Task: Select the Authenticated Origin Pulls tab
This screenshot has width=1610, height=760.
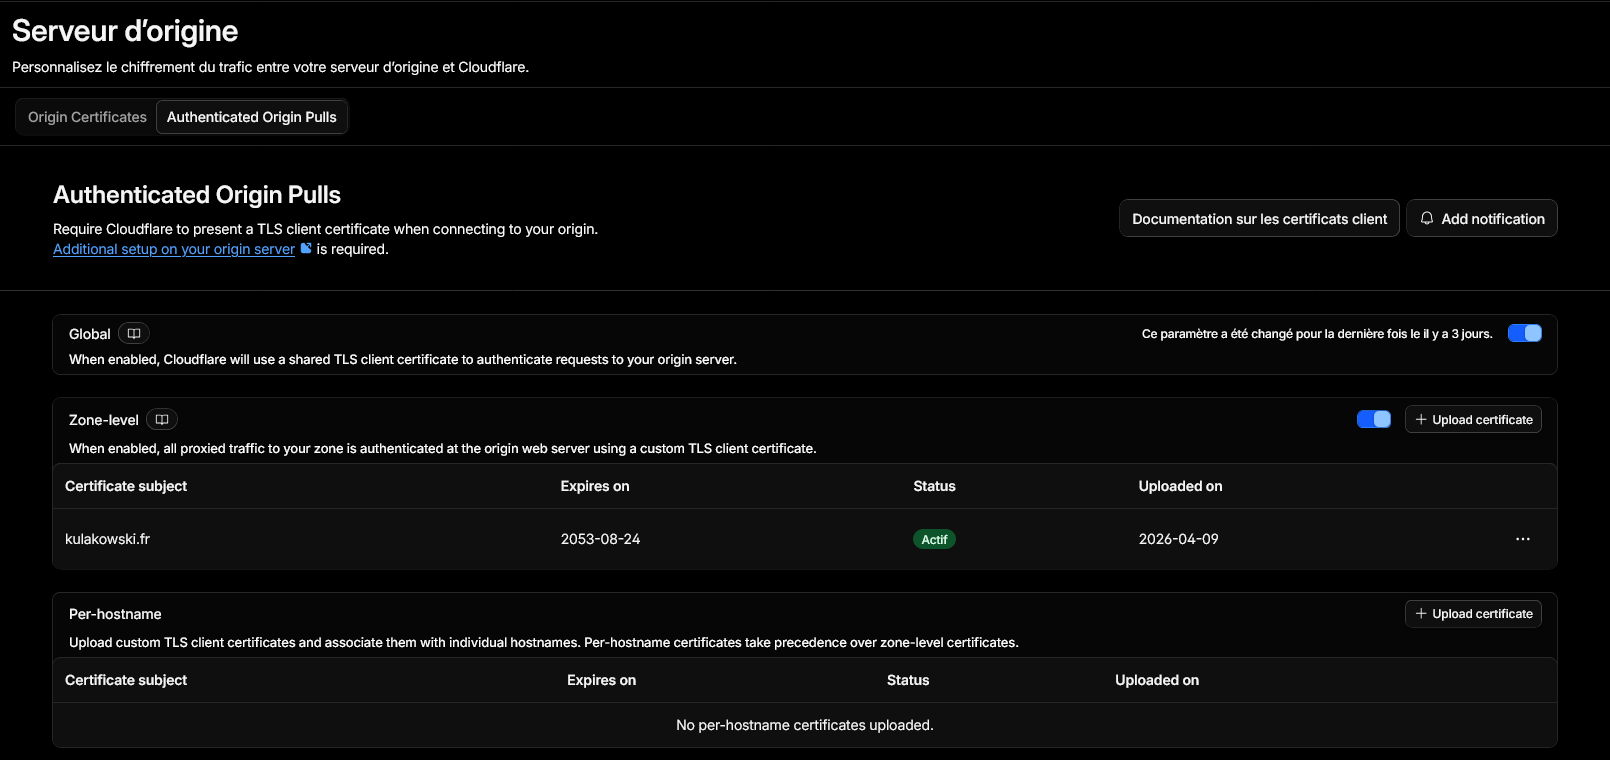Action: click(x=251, y=117)
